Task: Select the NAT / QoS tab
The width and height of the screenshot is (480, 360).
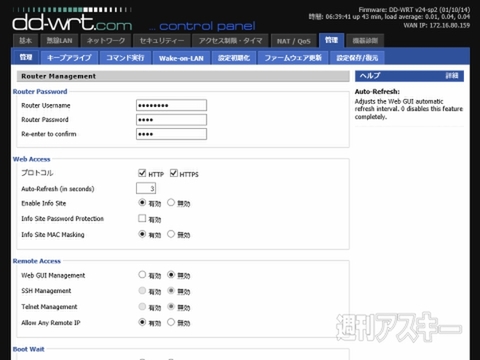Action: tap(293, 41)
